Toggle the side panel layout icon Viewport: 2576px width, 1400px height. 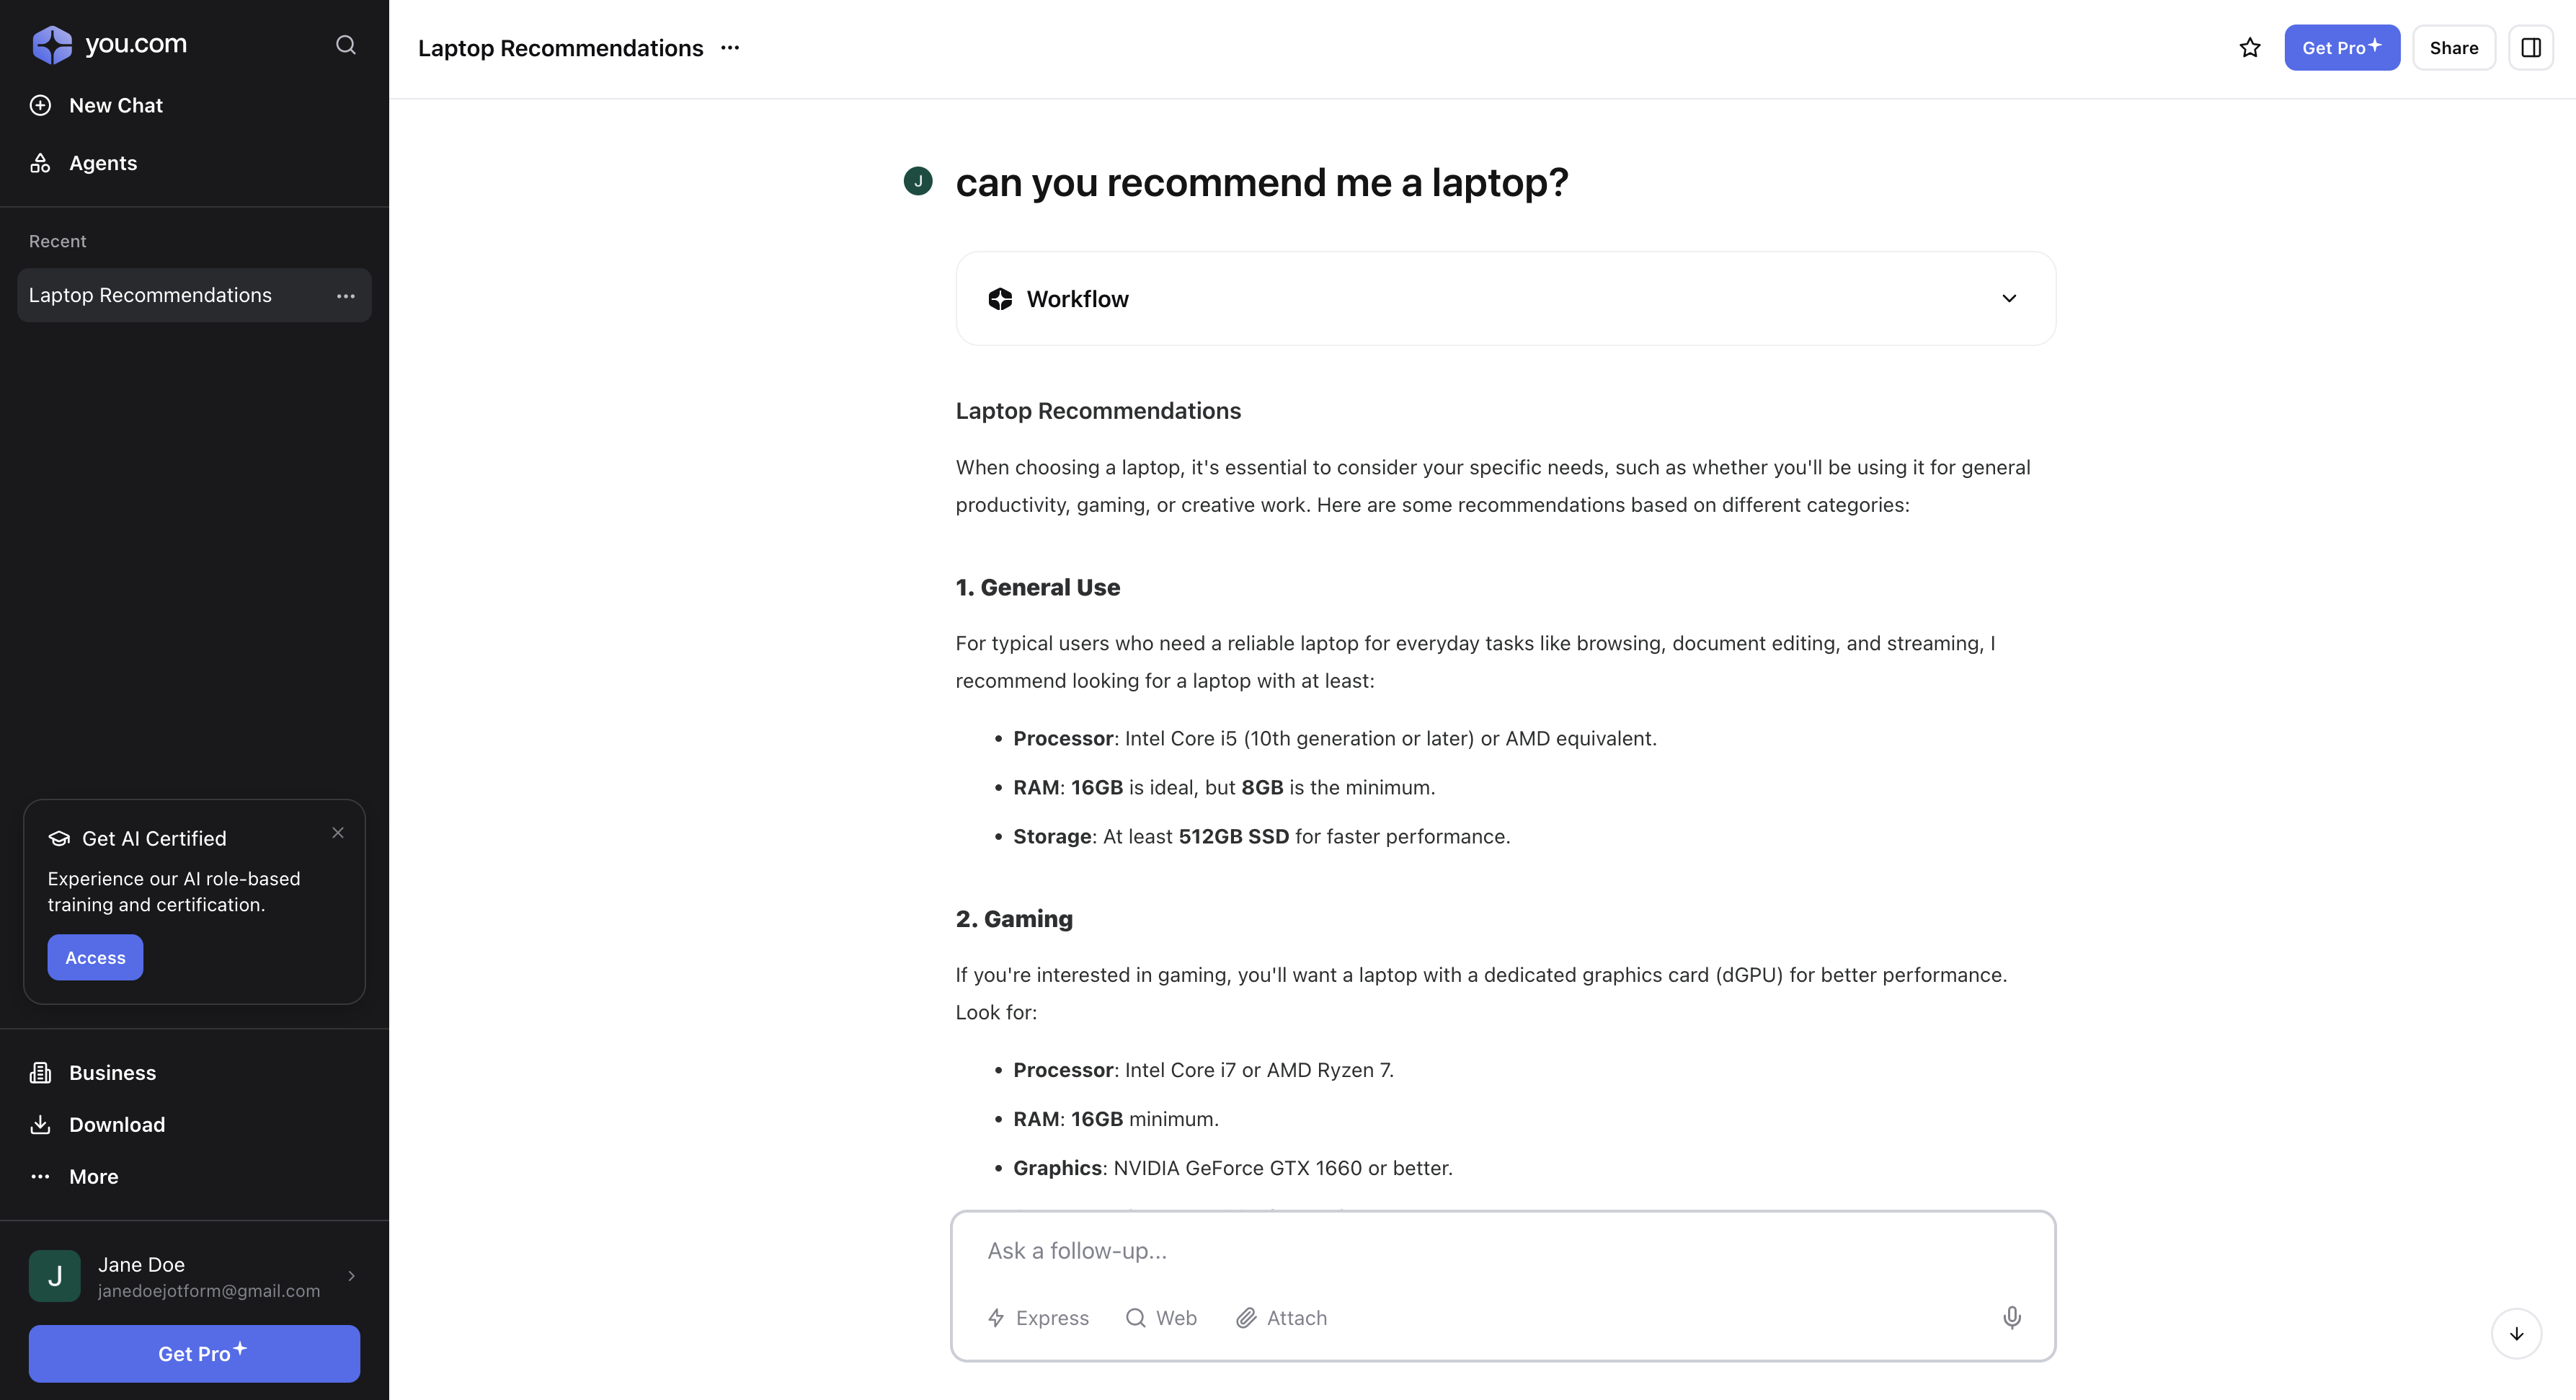(x=2530, y=48)
